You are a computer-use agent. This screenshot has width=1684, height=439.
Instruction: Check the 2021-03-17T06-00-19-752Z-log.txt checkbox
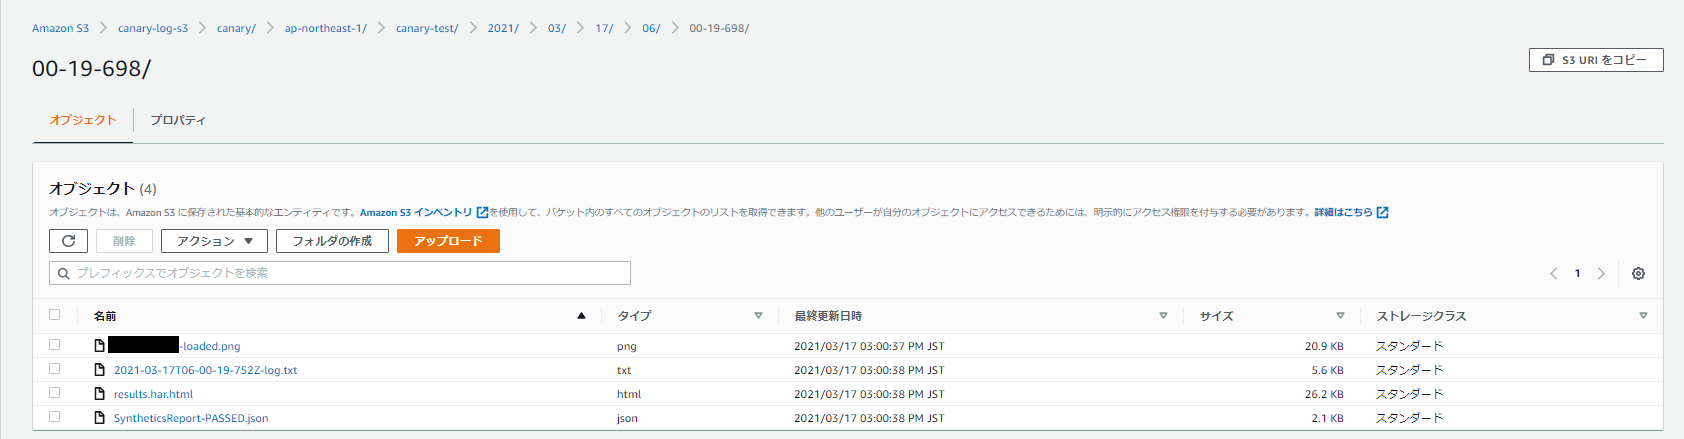click(x=55, y=369)
